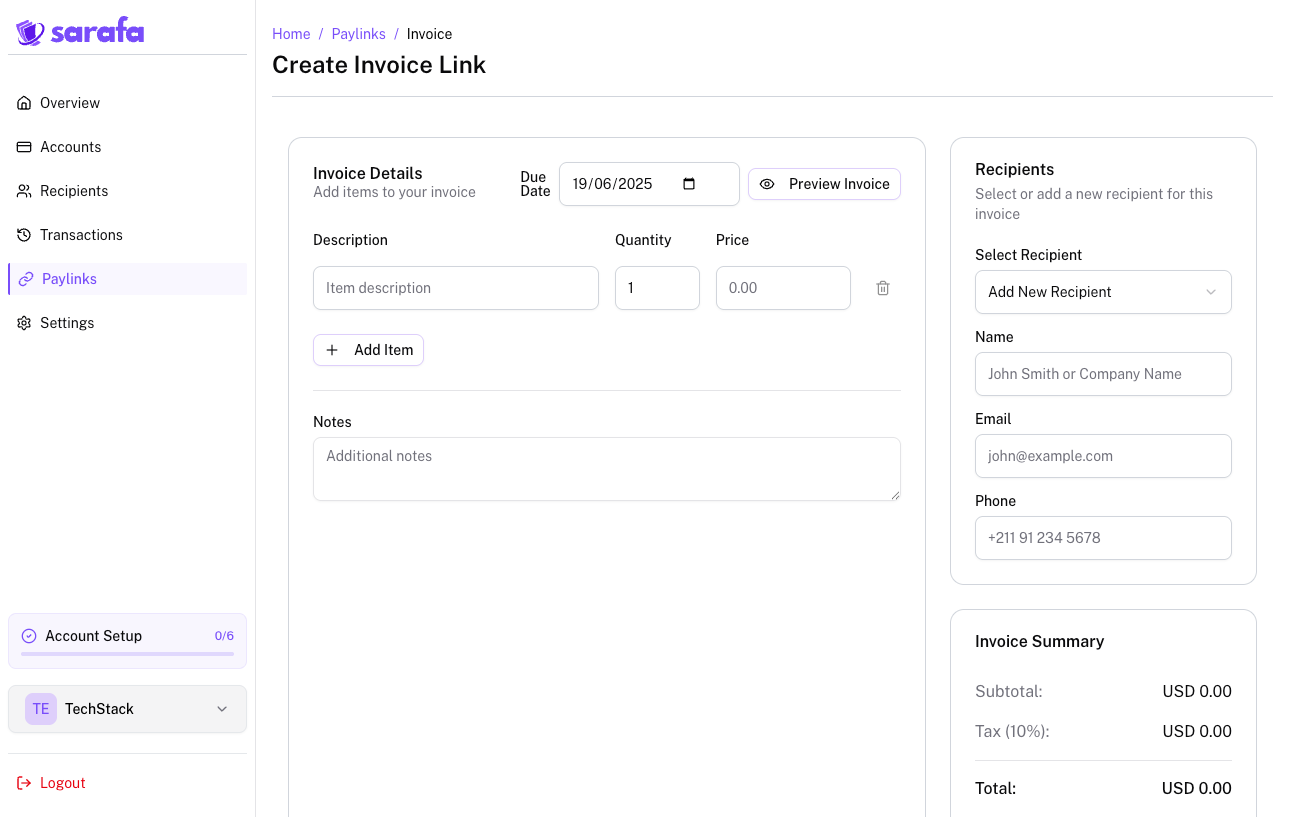Click the Create Invoice Link heading
The height and width of the screenshot is (817, 1289).
pos(379,65)
